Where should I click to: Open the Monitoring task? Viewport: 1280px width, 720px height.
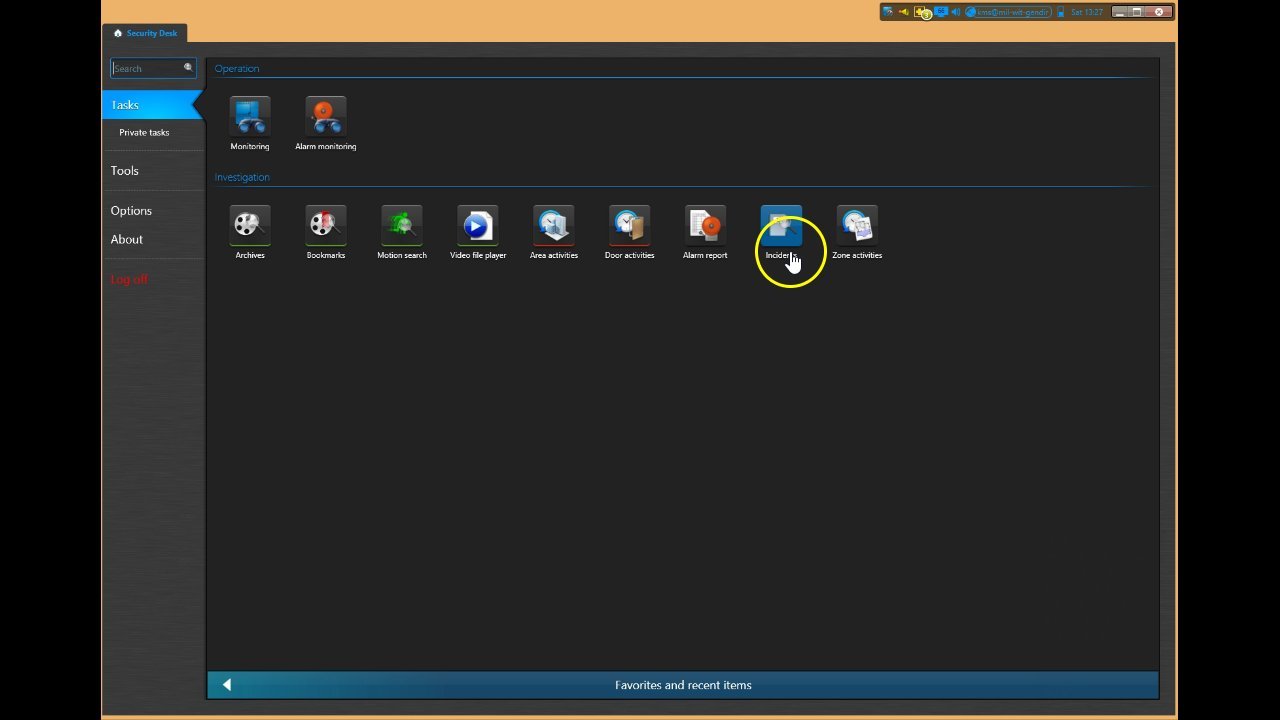pyautogui.click(x=250, y=124)
